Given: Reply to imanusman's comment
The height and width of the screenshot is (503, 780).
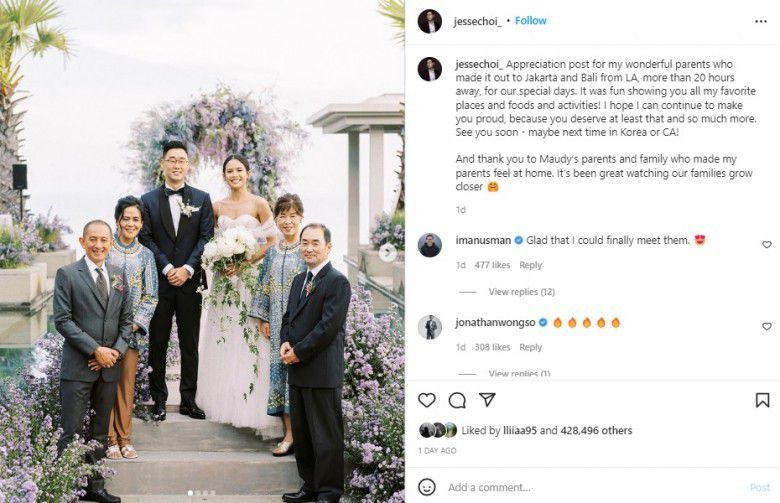Looking at the screenshot, I should point(530,265).
